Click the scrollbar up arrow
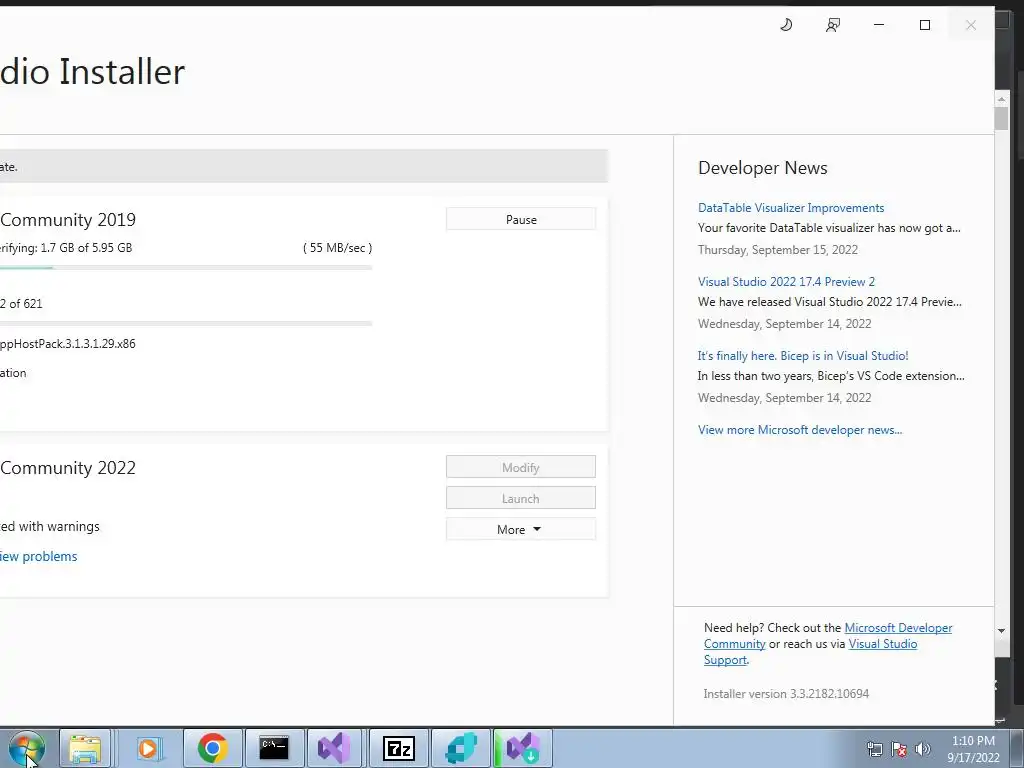The width and height of the screenshot is (1024, 768). 1001,99
